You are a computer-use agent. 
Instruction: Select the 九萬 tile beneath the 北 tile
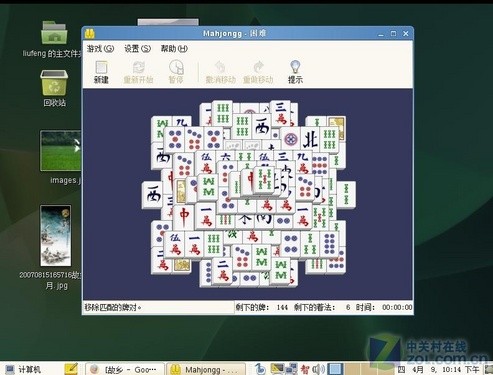[x=303, y=162]
